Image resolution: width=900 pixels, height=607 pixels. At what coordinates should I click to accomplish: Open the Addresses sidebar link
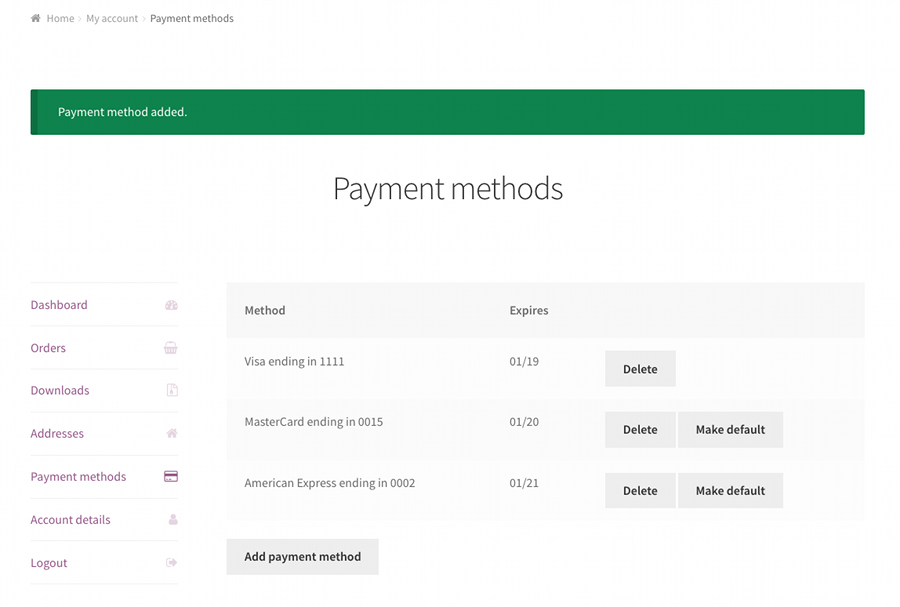click(x=57, y=434)
